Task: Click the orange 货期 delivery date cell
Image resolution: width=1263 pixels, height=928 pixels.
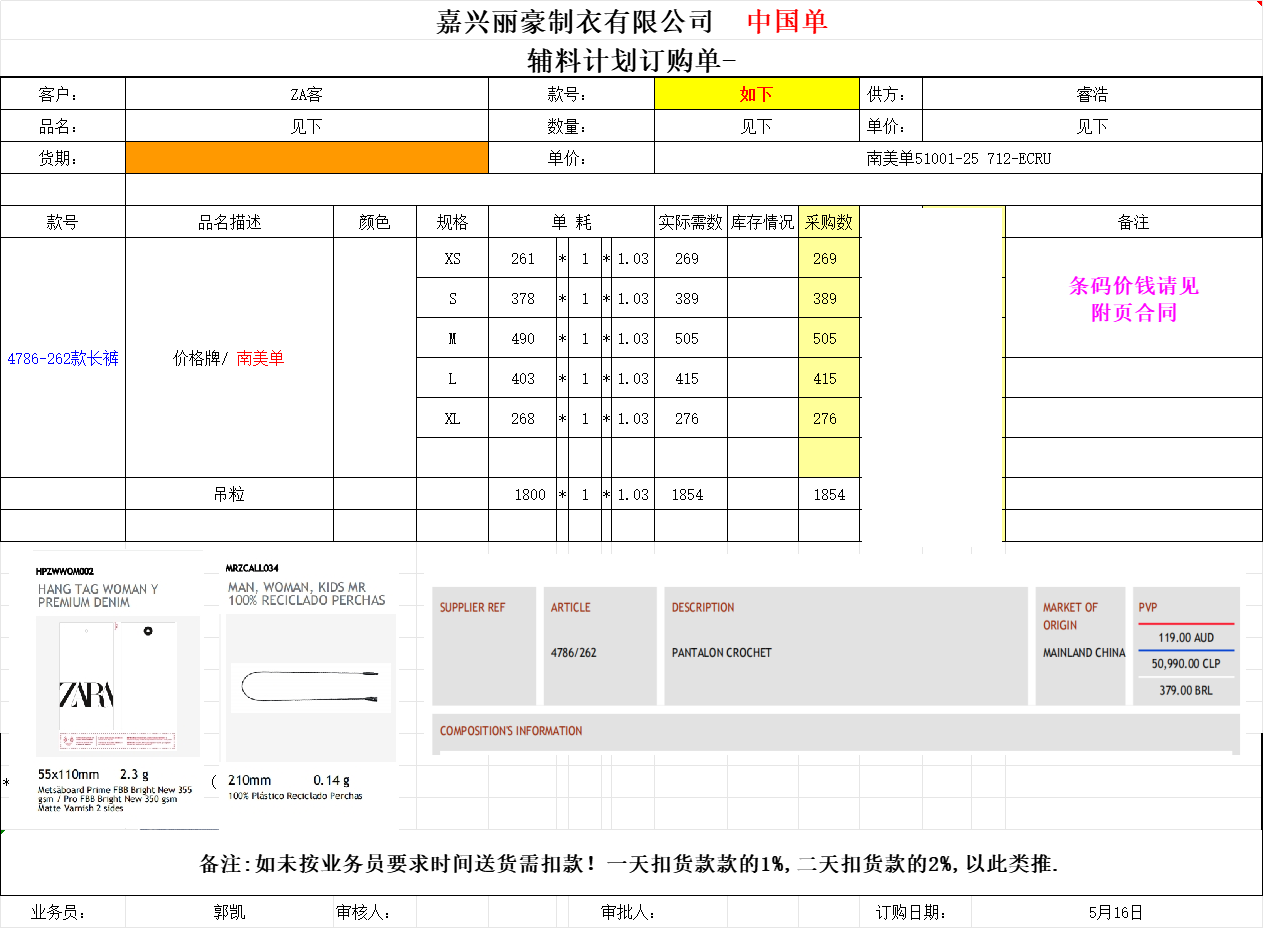Action: point(306,158)
